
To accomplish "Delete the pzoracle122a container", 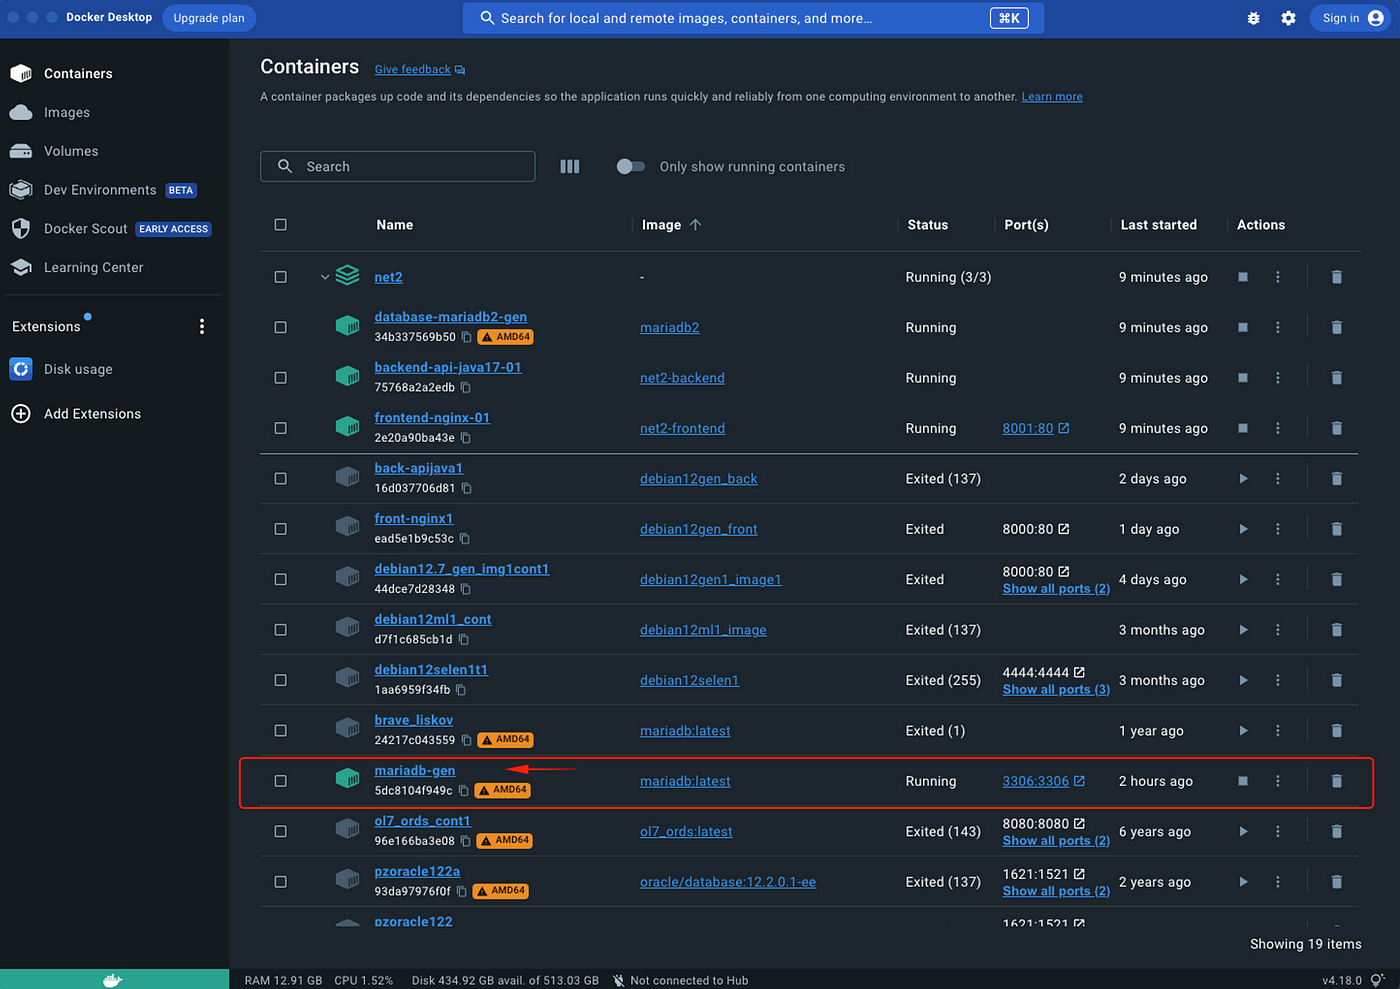I will click(1337, 882).
